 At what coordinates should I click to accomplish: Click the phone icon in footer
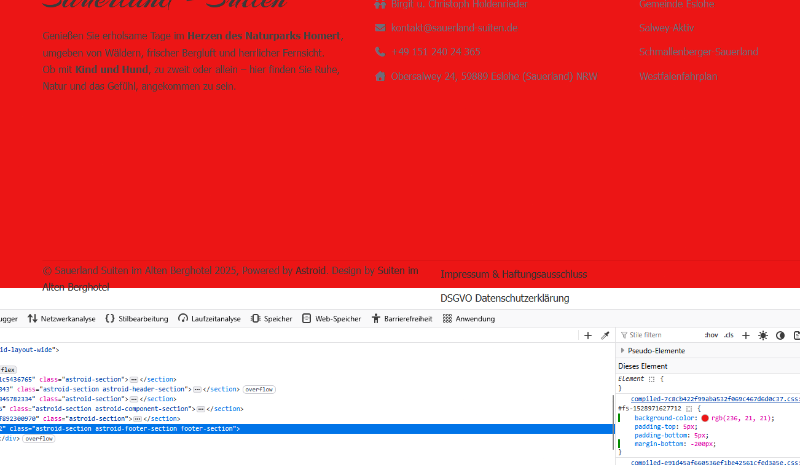pos(380,52)
